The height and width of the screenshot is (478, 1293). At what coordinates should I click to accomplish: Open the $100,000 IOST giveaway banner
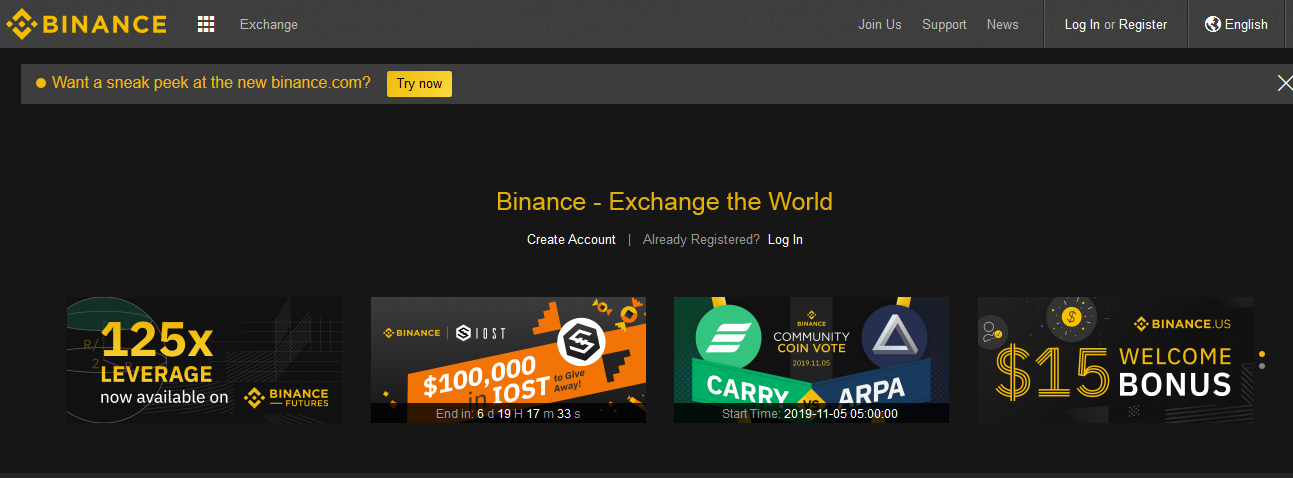(508, 360)
